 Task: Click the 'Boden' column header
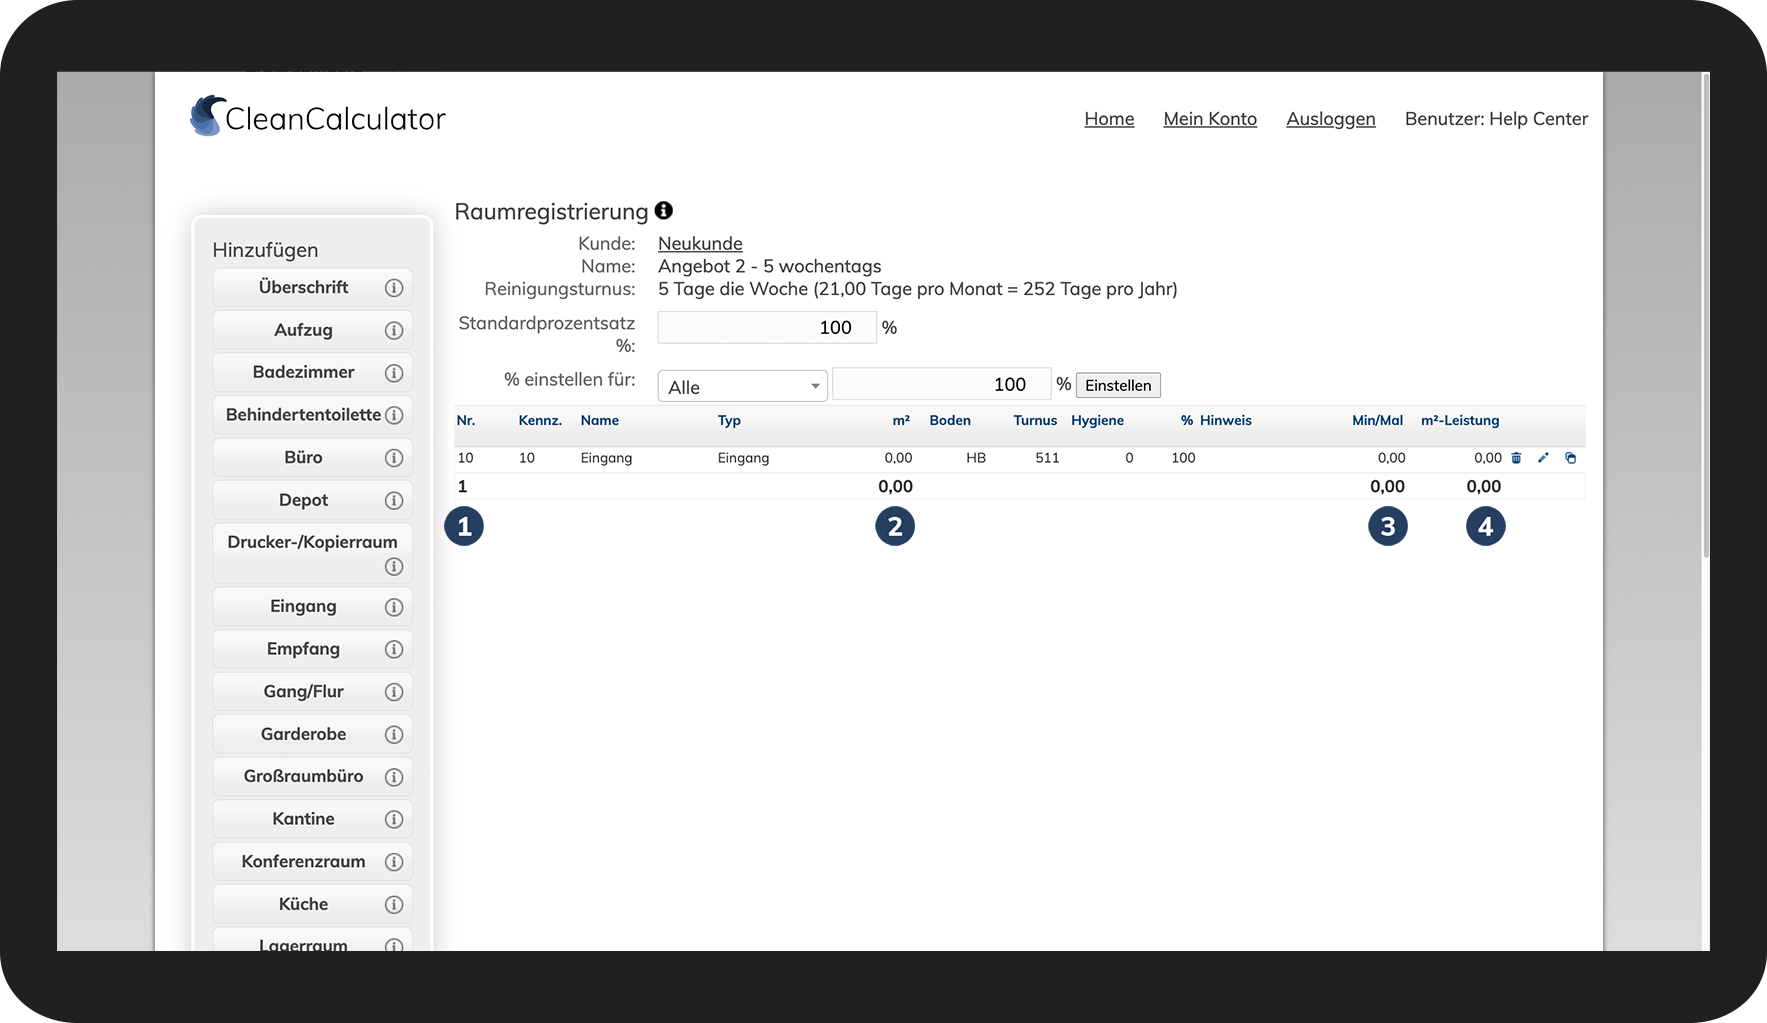950,421
